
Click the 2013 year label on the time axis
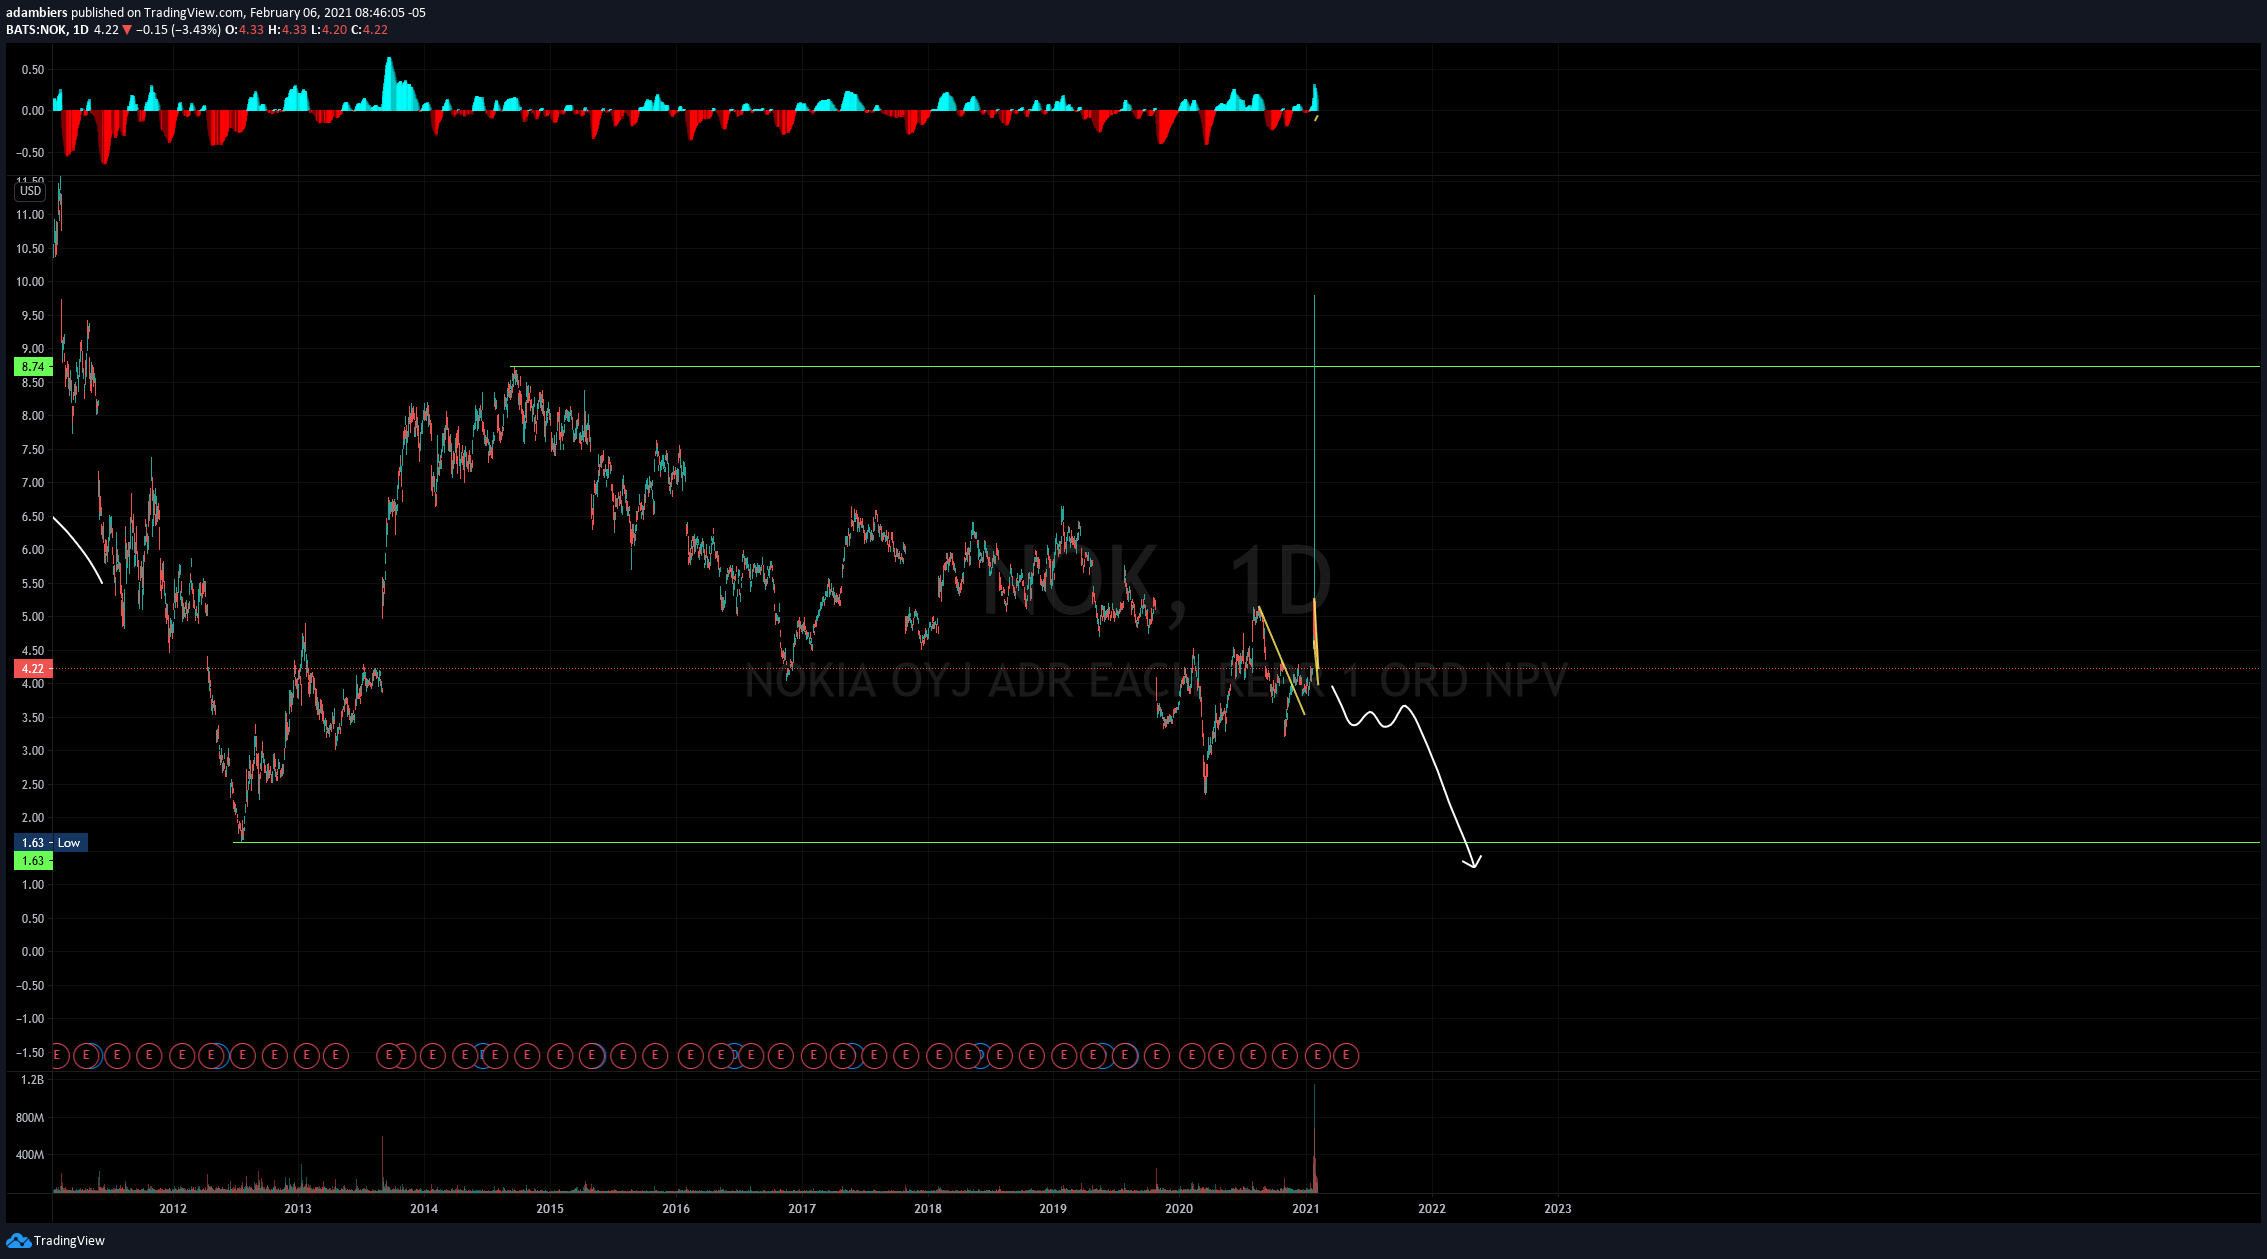point(298,1208)
